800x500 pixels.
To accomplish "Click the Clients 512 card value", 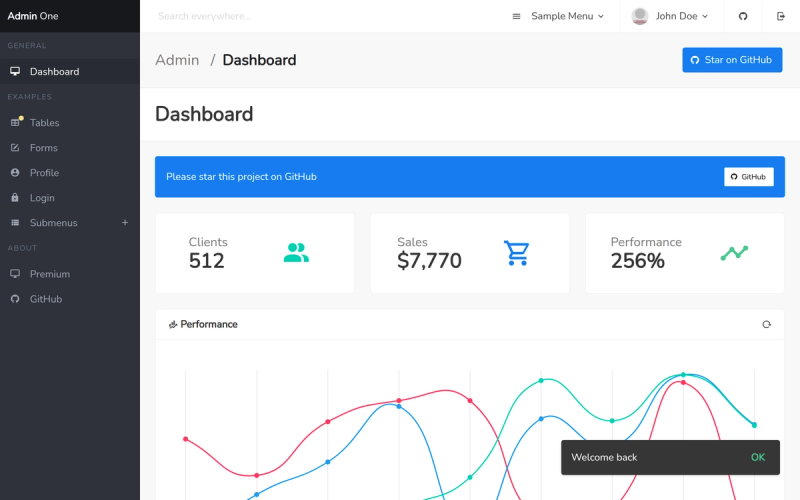I will point(207,261).
